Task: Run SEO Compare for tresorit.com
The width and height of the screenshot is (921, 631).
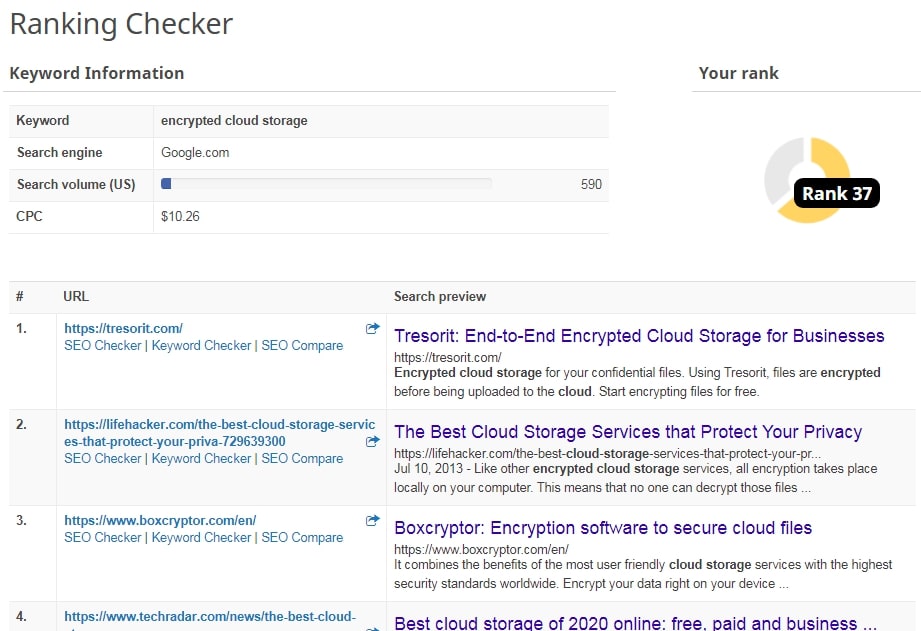Action: point(302,345)
